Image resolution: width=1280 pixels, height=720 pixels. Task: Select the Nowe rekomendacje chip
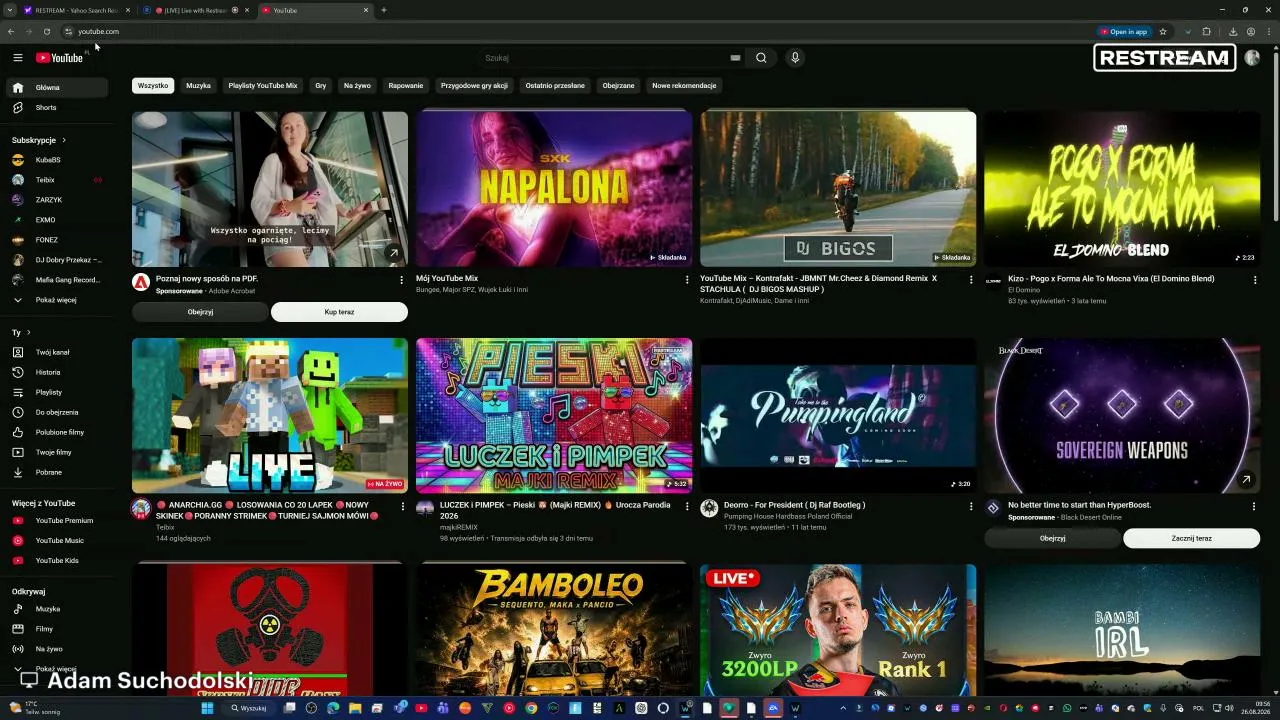tap(684, 85)
